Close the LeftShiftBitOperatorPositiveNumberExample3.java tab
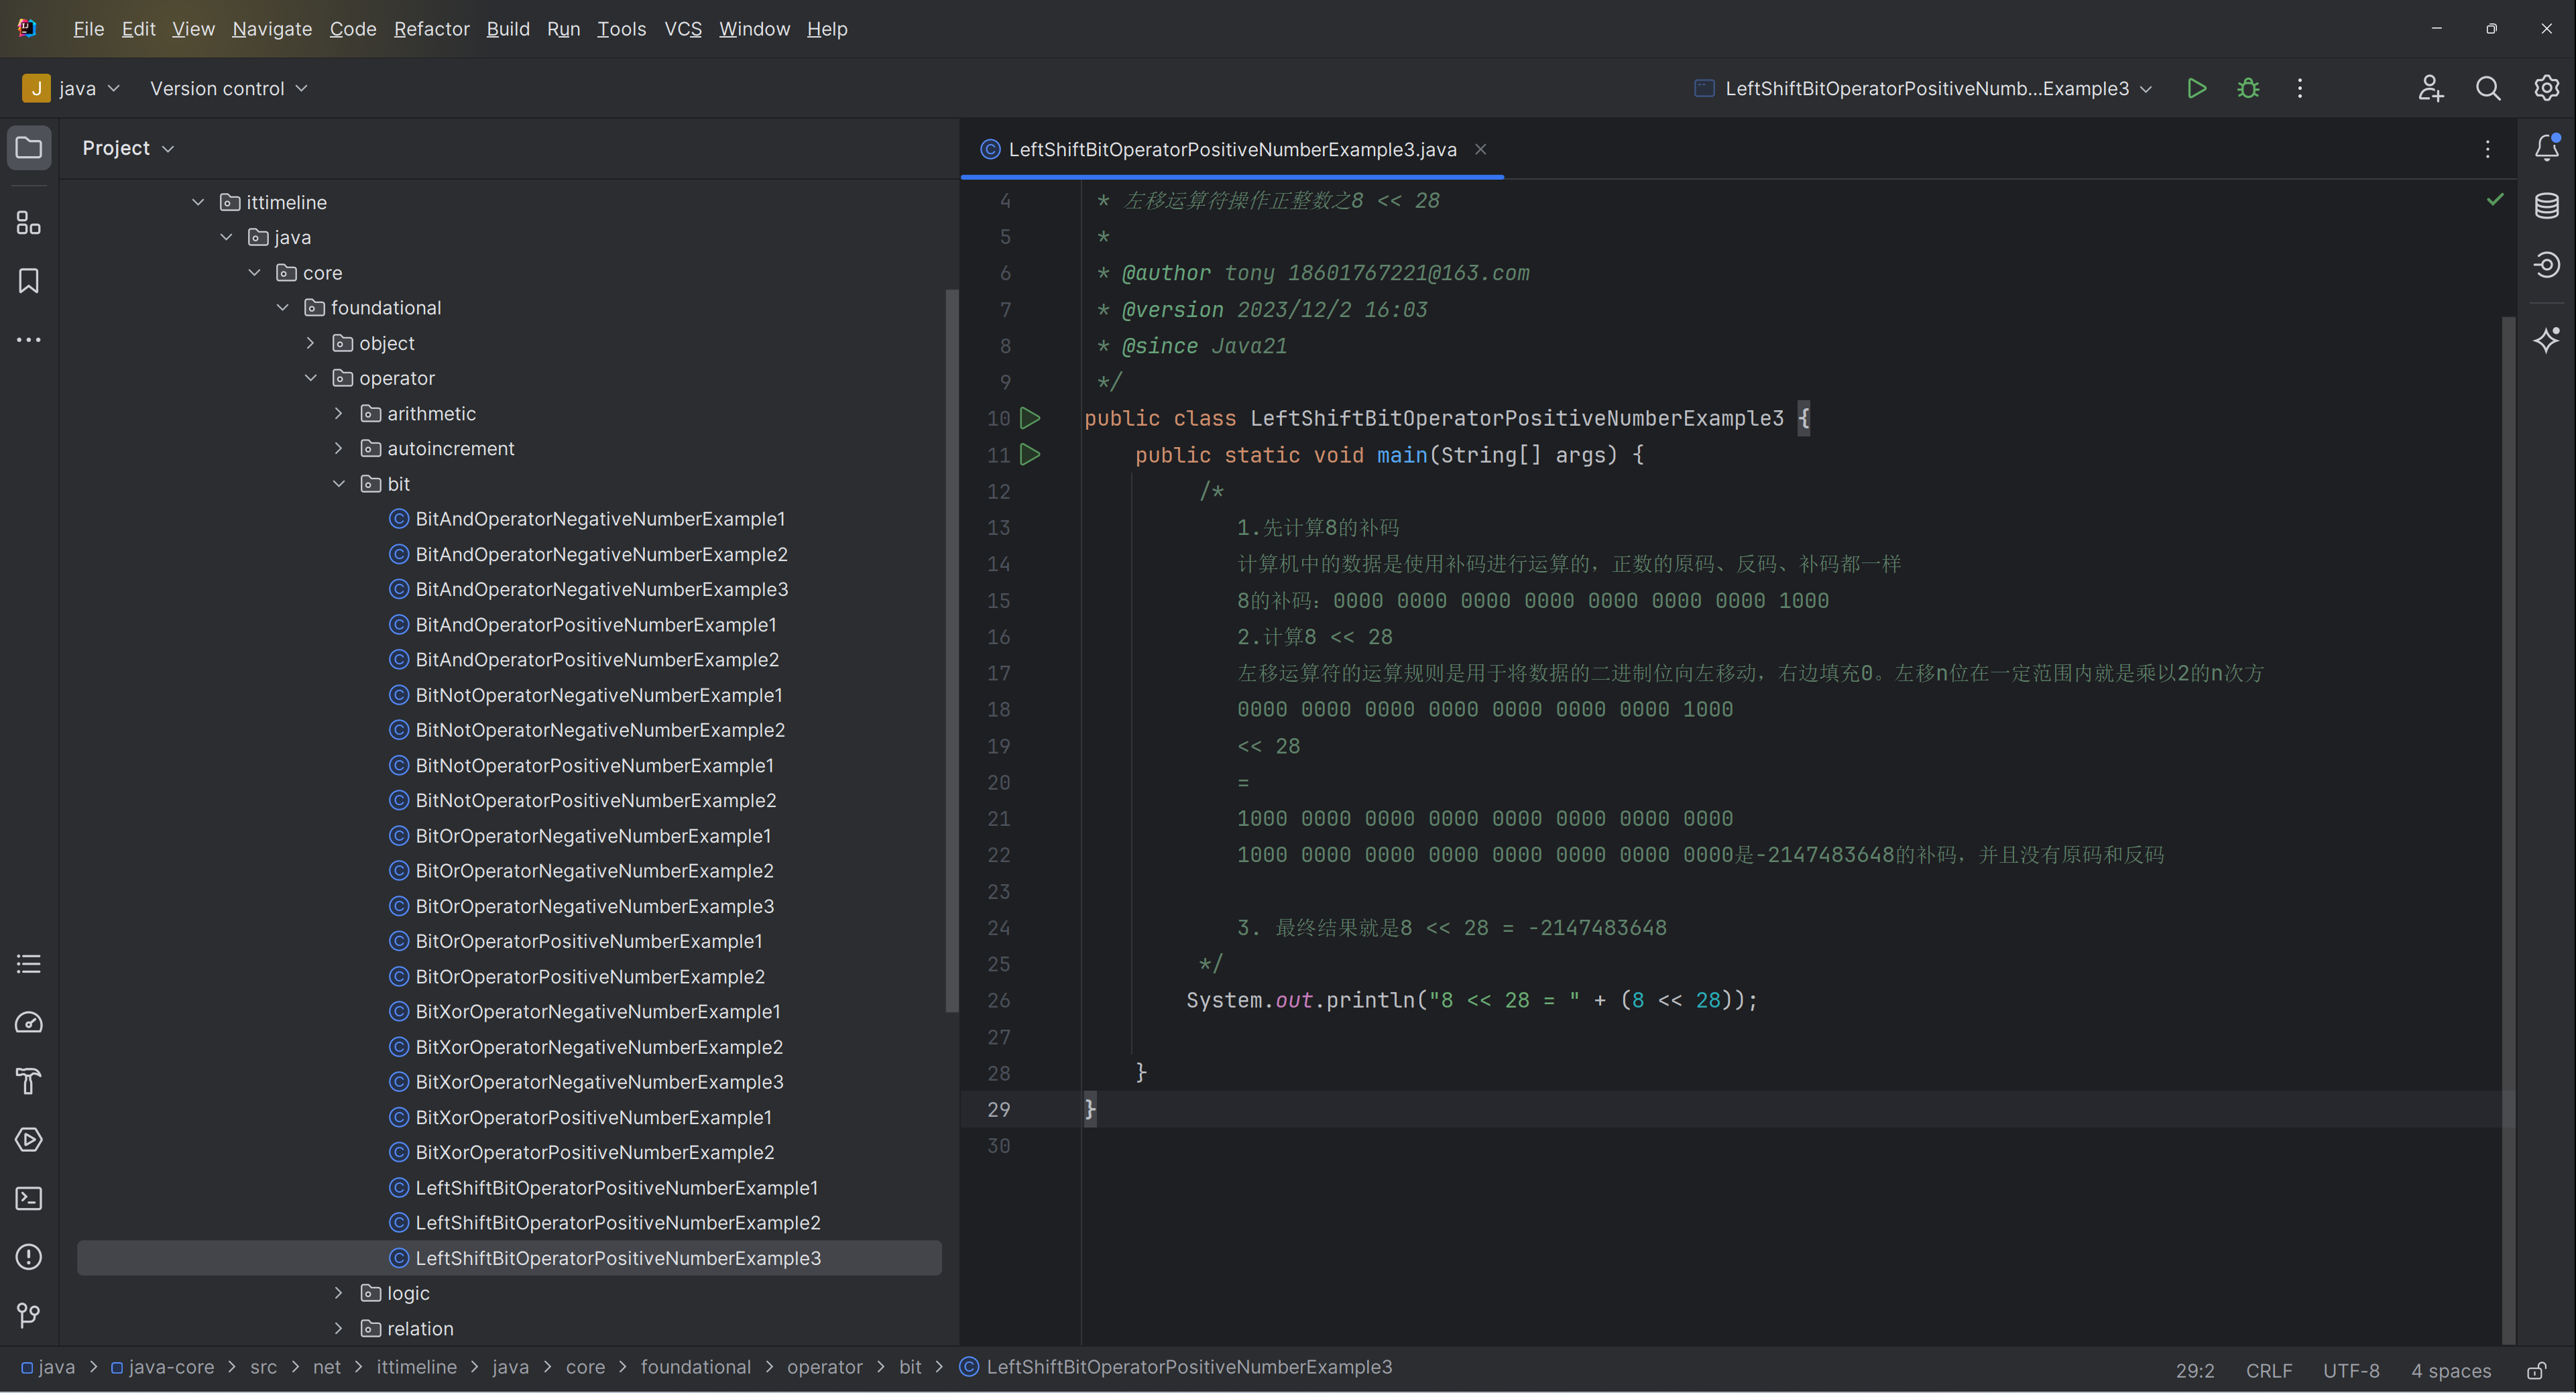The height and width of the screenshot is (1393, 2576). pyautogui.click(x=1480, y=149)
